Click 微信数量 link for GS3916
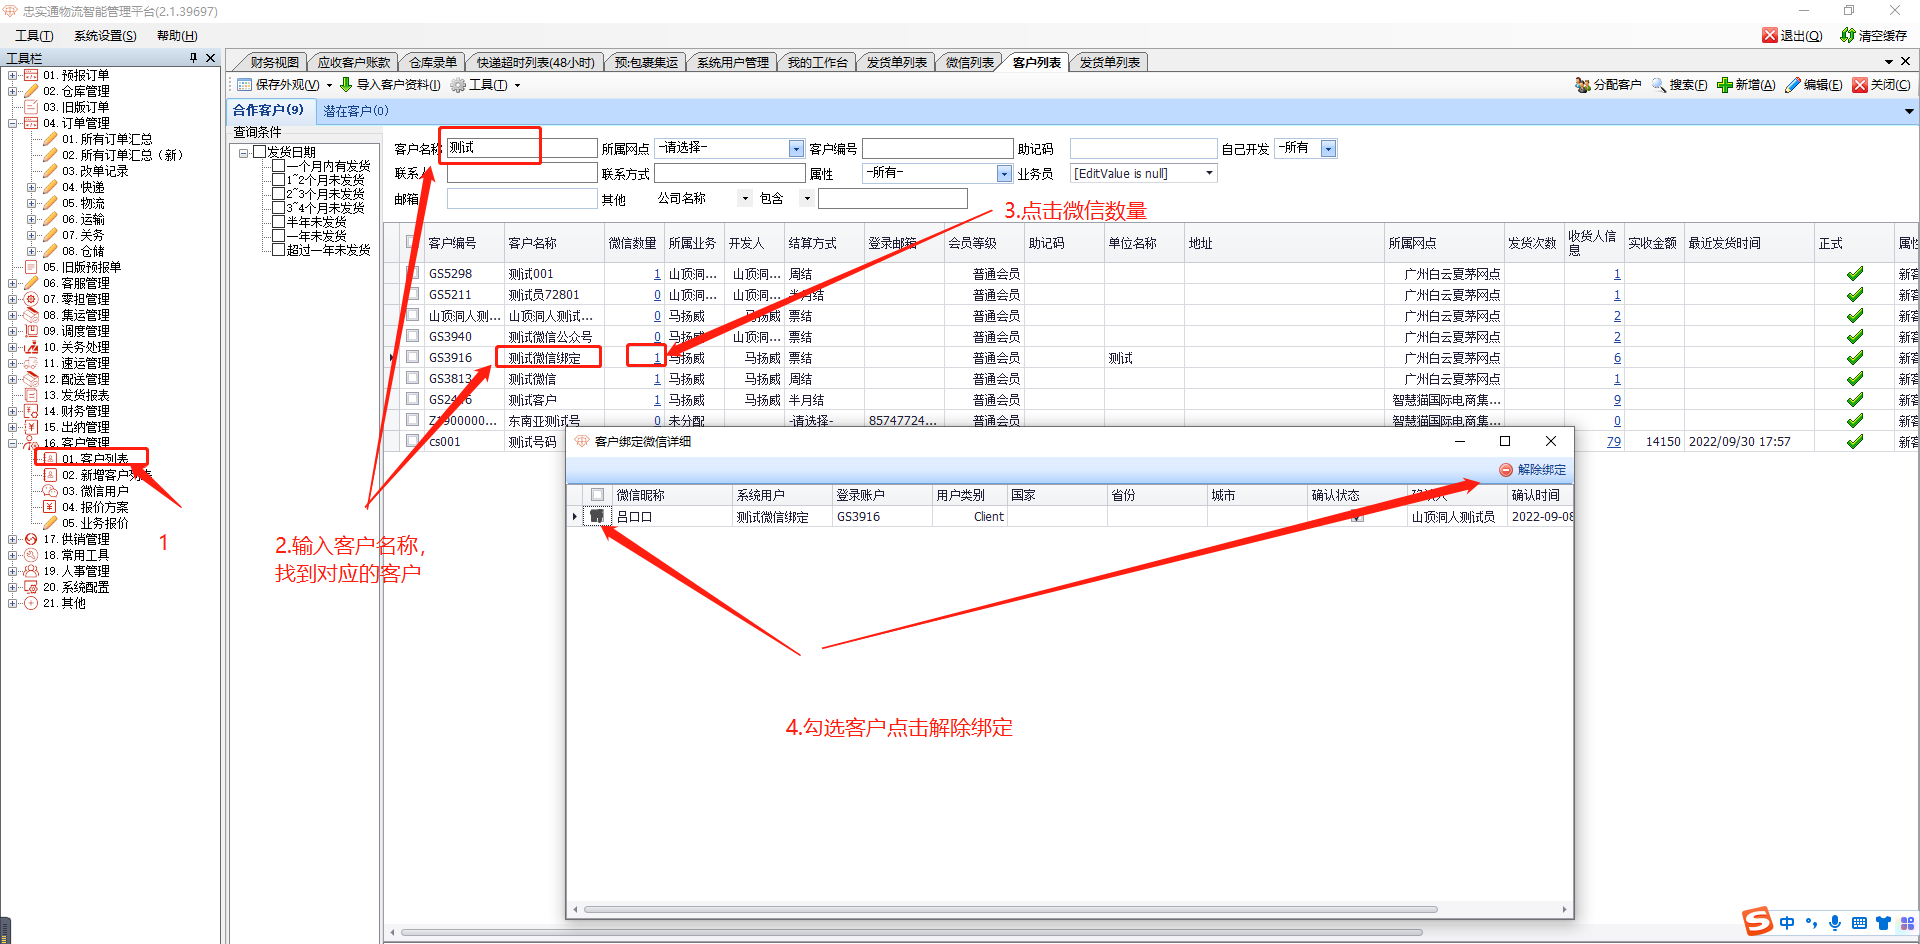This screenshot has height=944, width=1920. pos(656,358)
